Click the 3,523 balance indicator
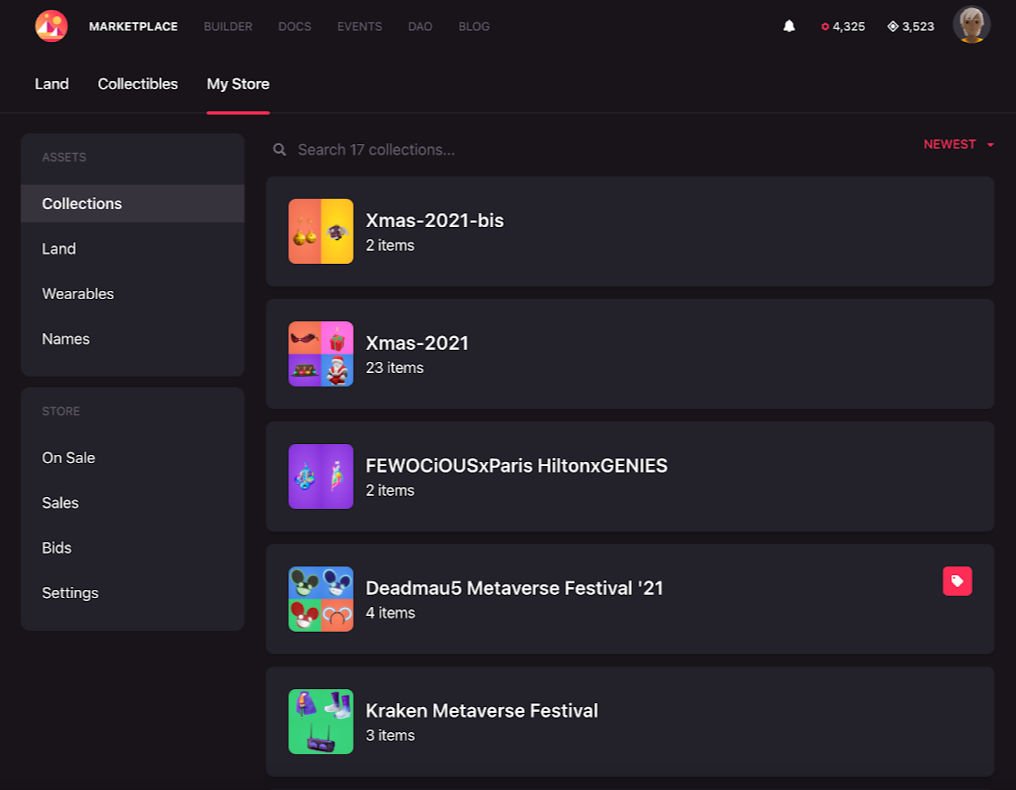The width and height of the screenshot is (1016, 790). [x=910, y=27]
